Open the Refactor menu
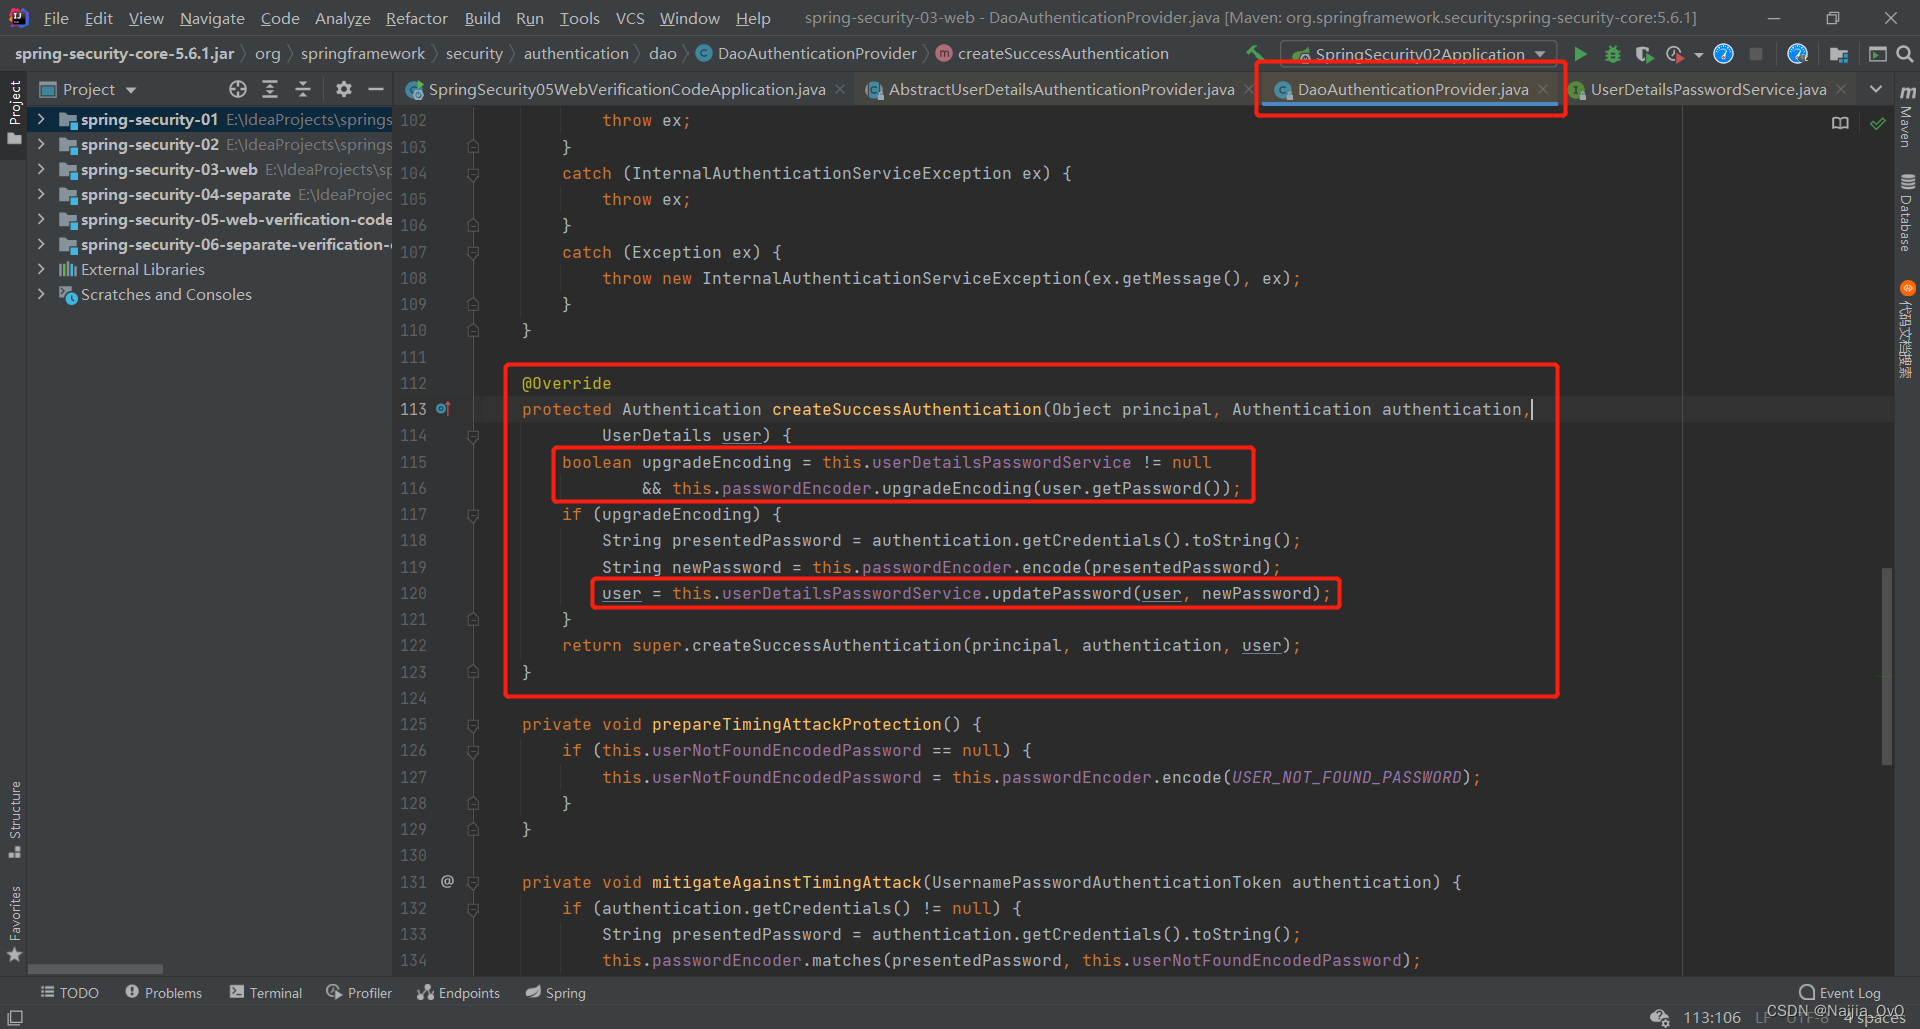 click(416, 18)
